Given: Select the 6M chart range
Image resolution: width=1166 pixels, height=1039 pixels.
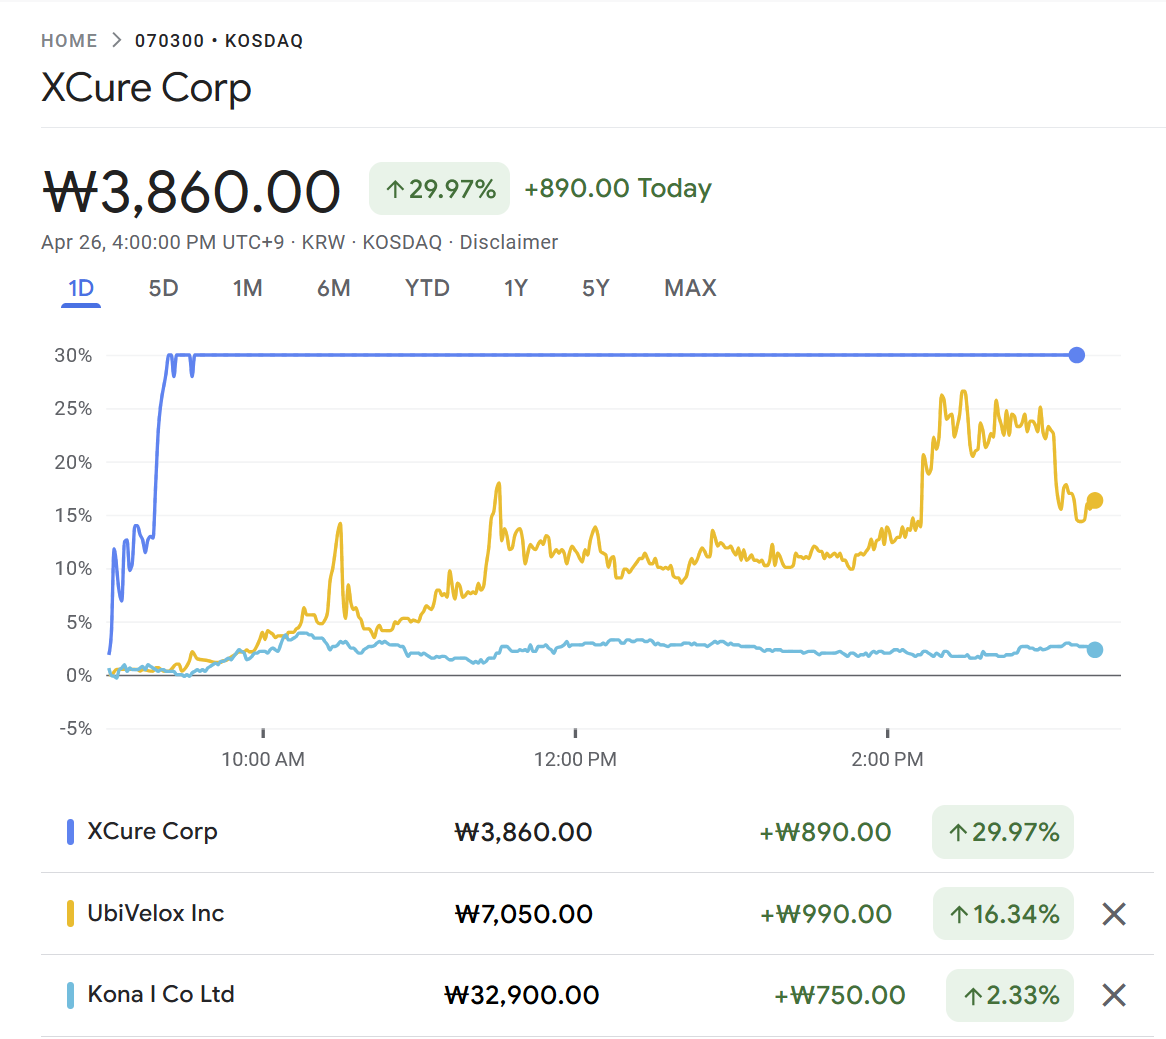Looking at the screenshot, I should [x=333, y=289].
